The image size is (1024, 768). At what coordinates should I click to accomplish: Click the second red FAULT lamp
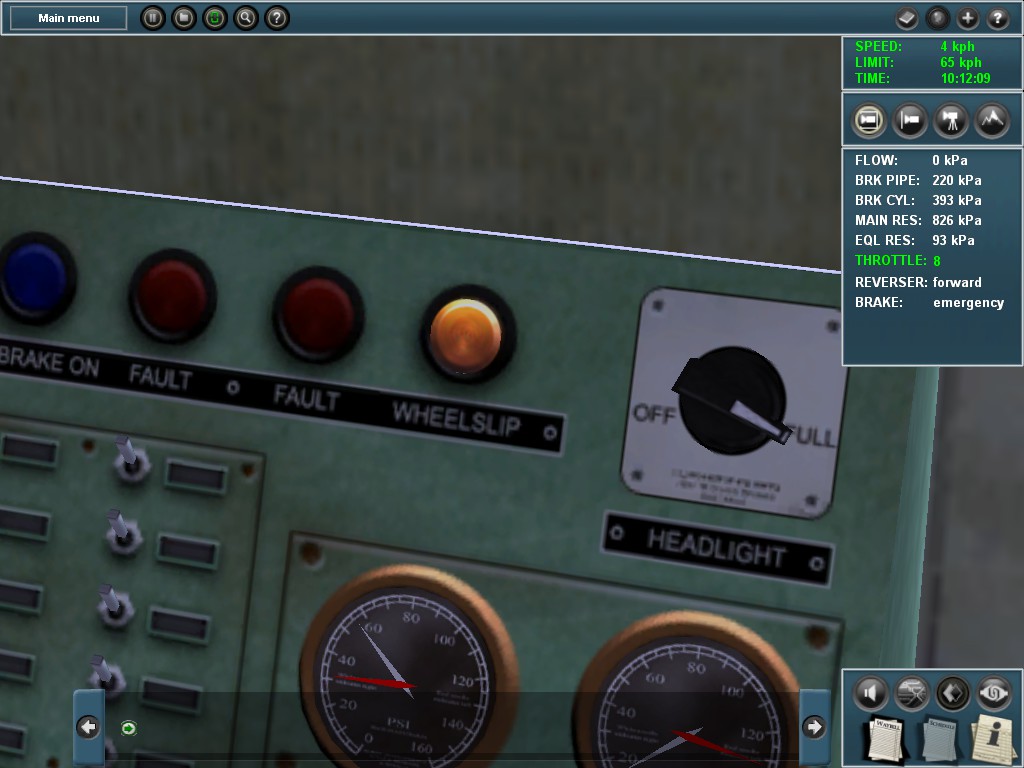[318, 314]
